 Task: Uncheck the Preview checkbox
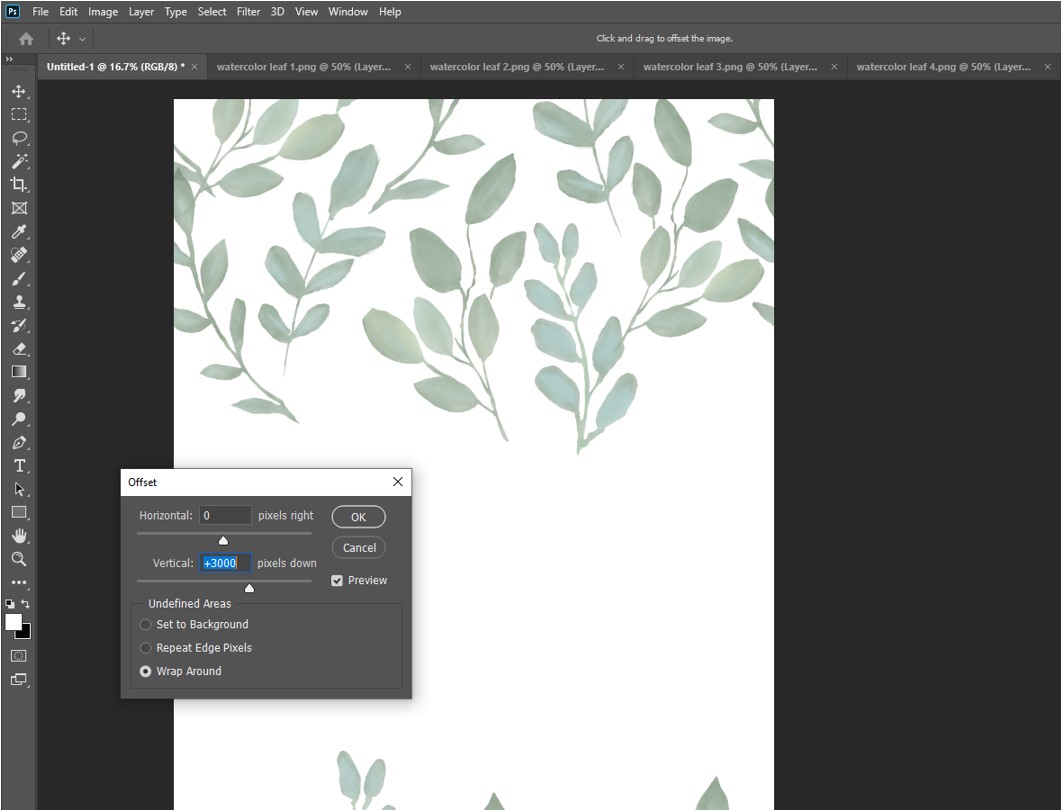point(337,580)
